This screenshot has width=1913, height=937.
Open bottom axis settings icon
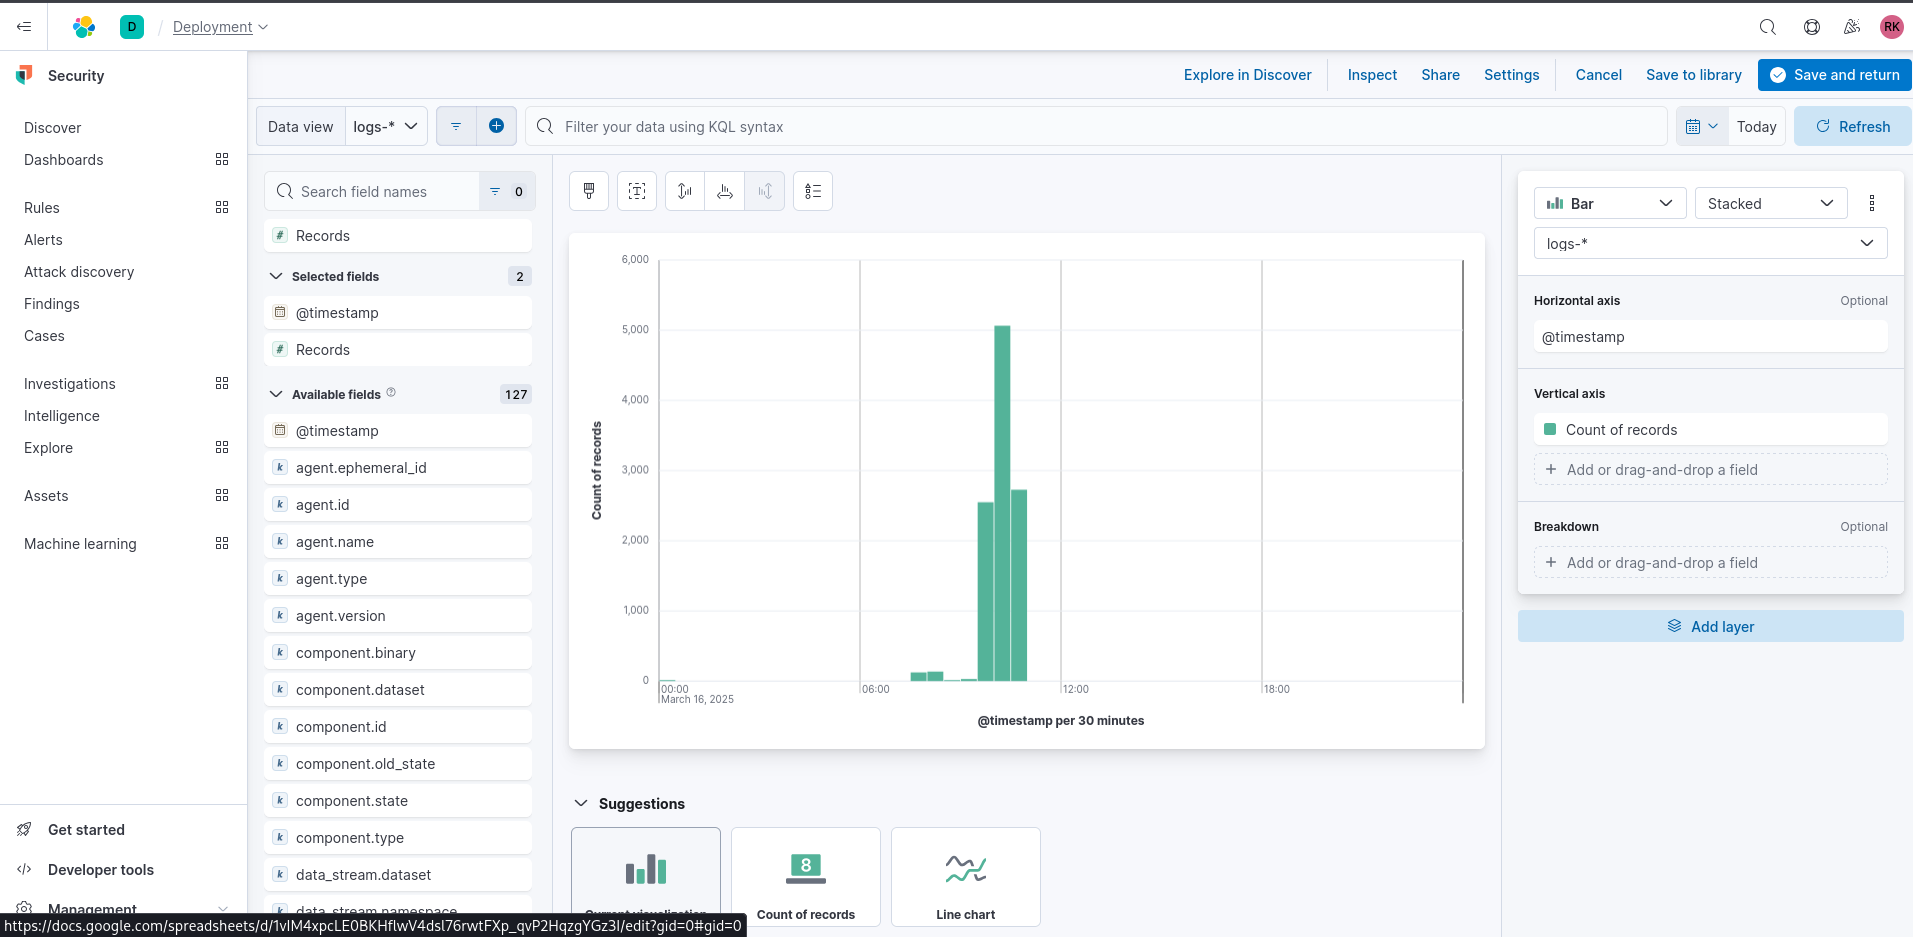[725, 191]
